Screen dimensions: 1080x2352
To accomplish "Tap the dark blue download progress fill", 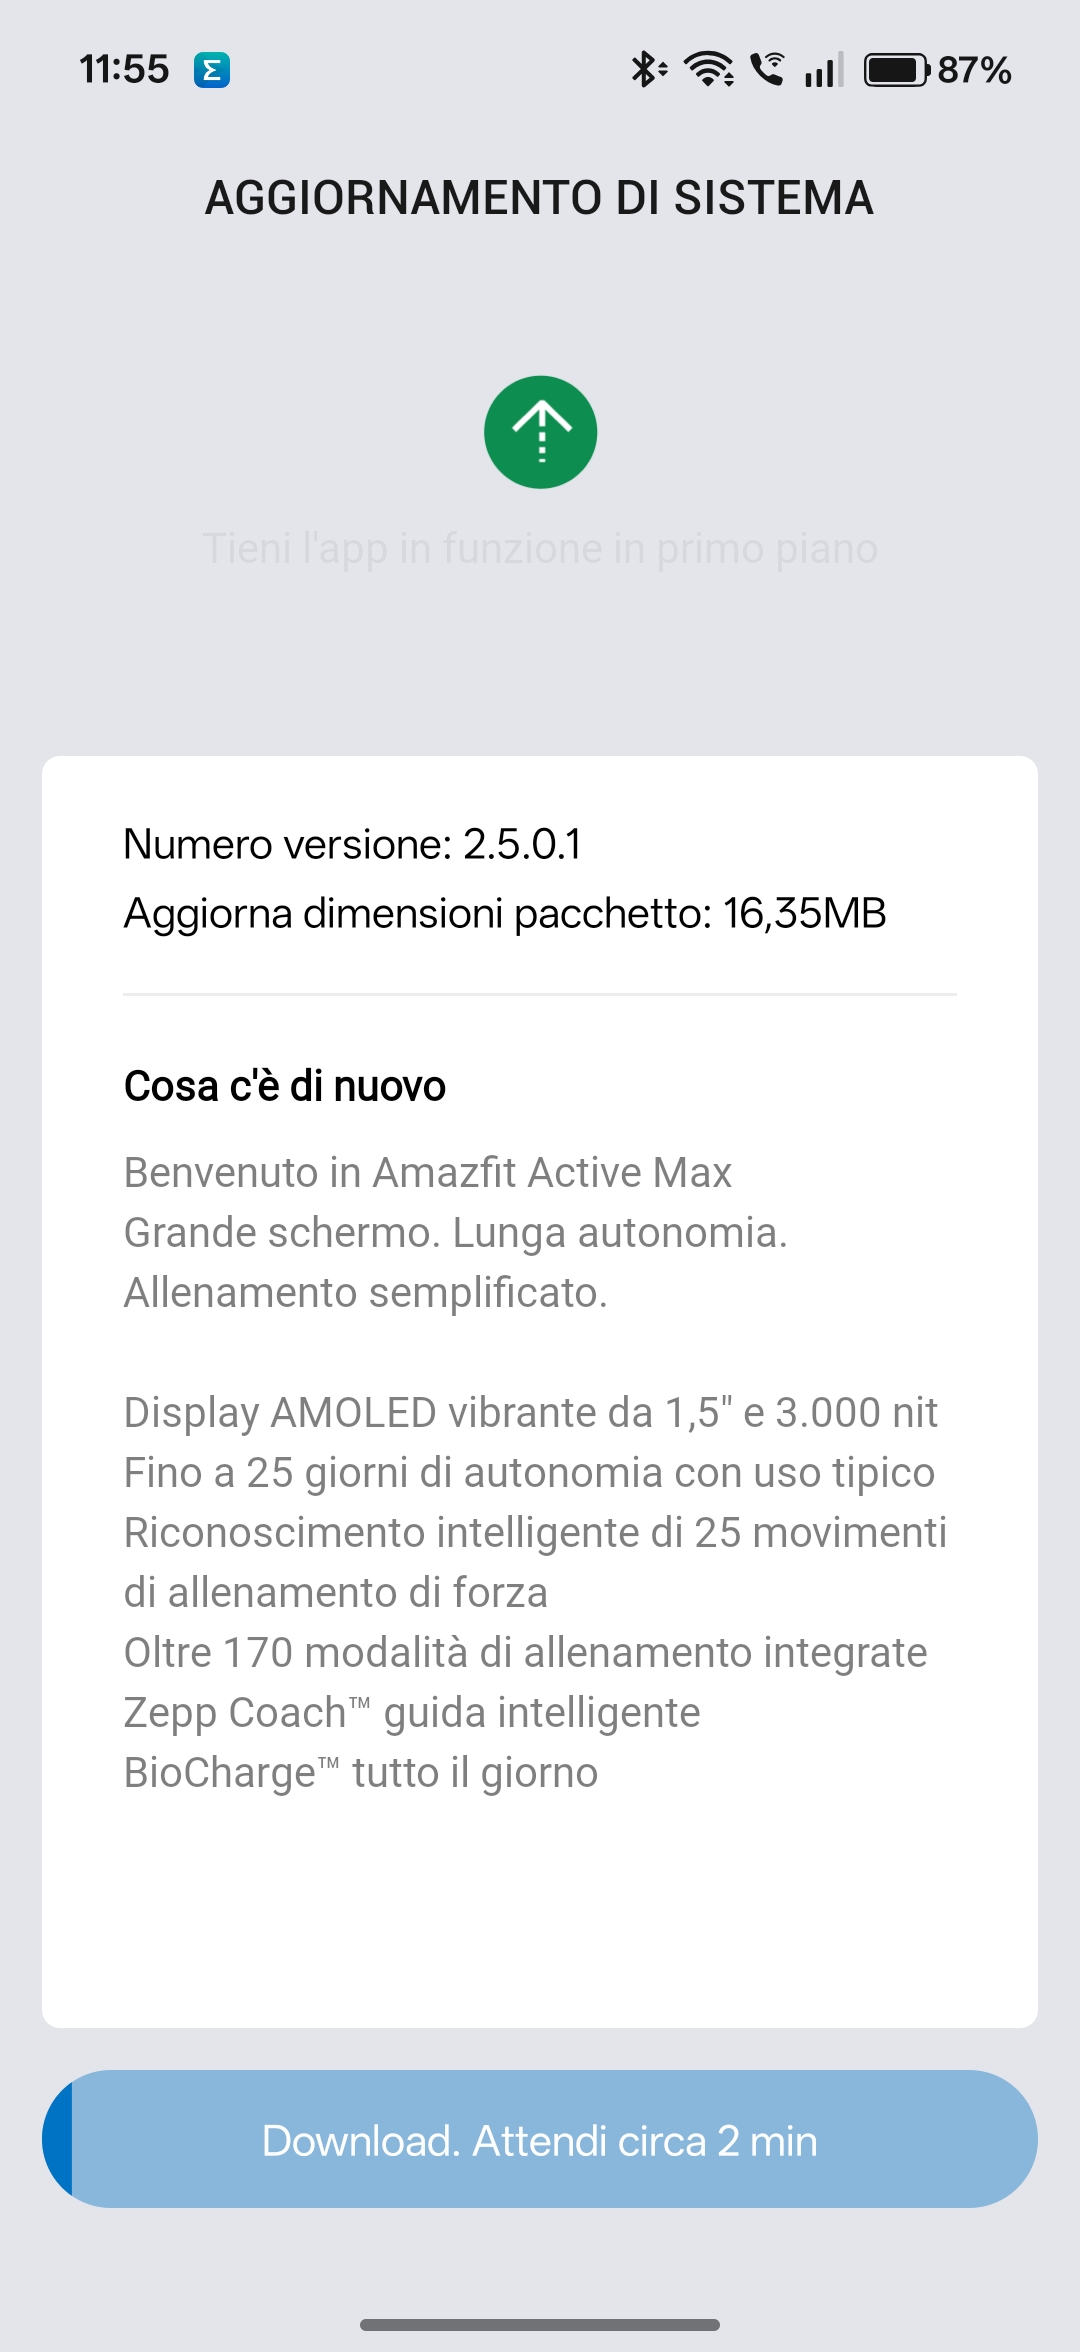I will [x=58, y=2139].
